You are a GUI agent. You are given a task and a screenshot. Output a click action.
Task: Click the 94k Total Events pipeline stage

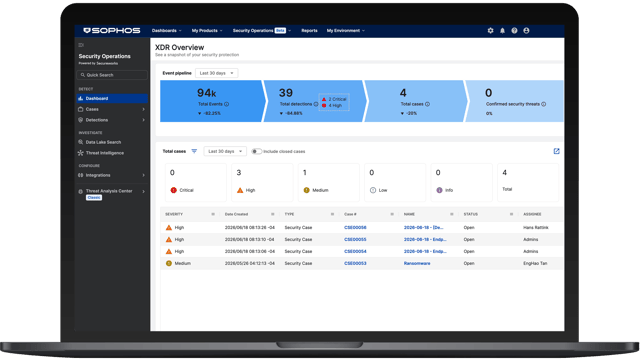[x=211, y=101]
